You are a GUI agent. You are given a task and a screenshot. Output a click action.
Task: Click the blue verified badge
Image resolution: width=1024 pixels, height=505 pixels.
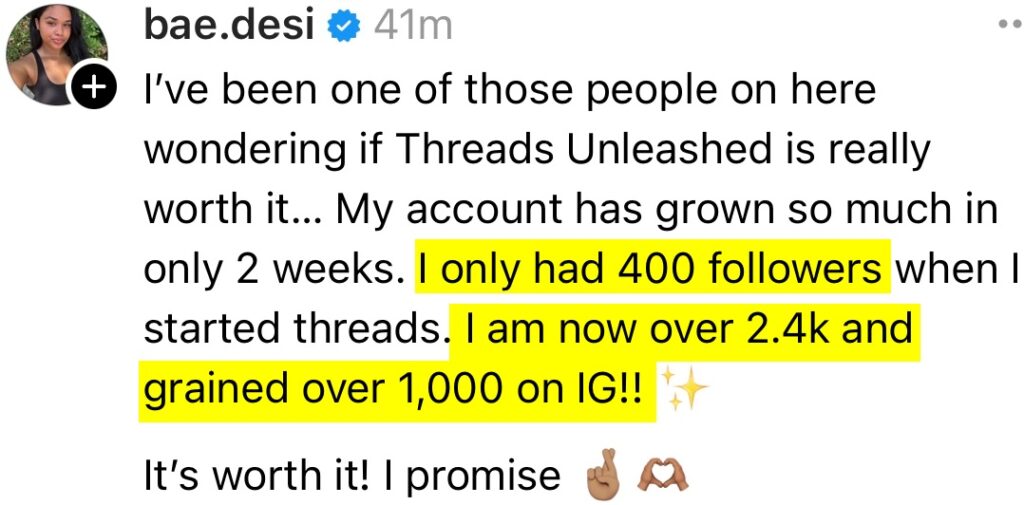click(345, 28)
